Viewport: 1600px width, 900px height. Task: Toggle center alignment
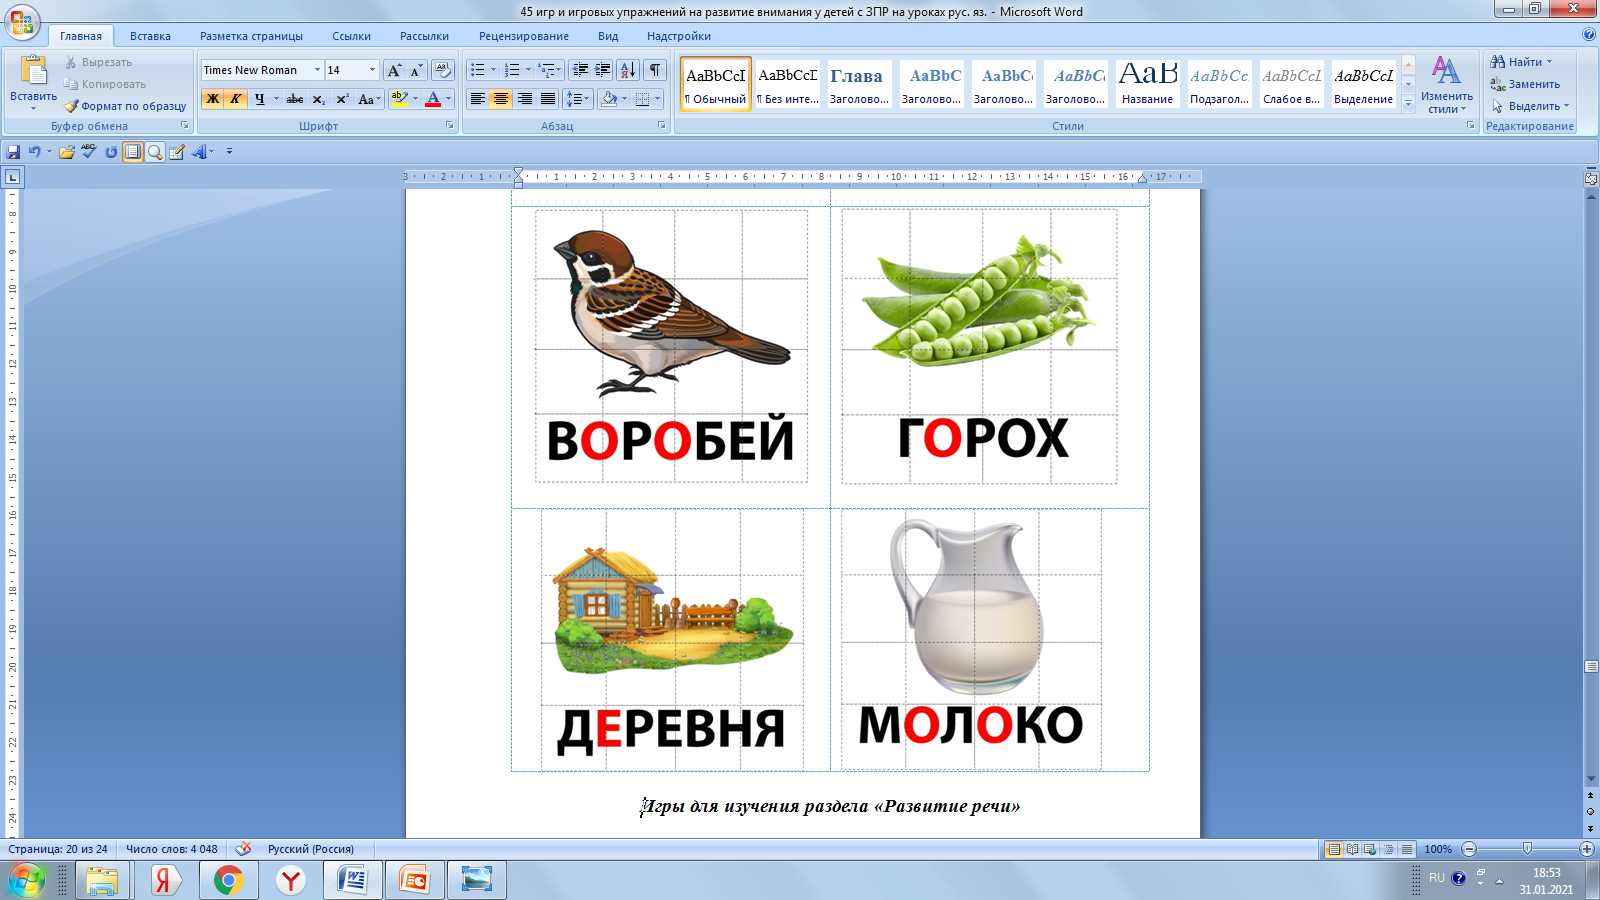pos(501,99)
